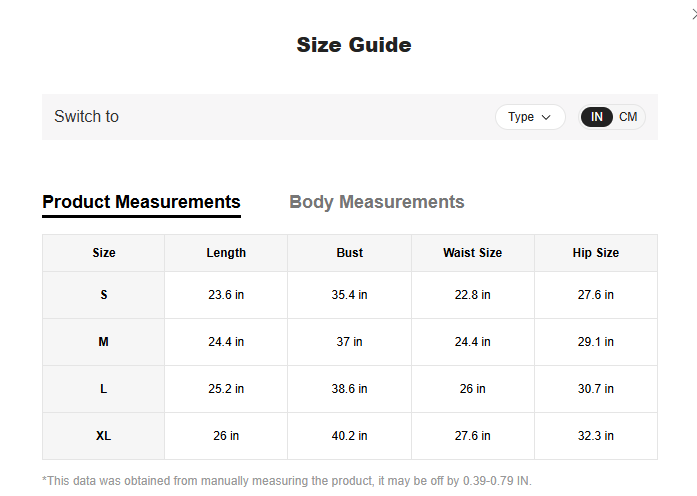The image size is (697, 496).
Task: Select the XL size row label
Action: (104, 436)
